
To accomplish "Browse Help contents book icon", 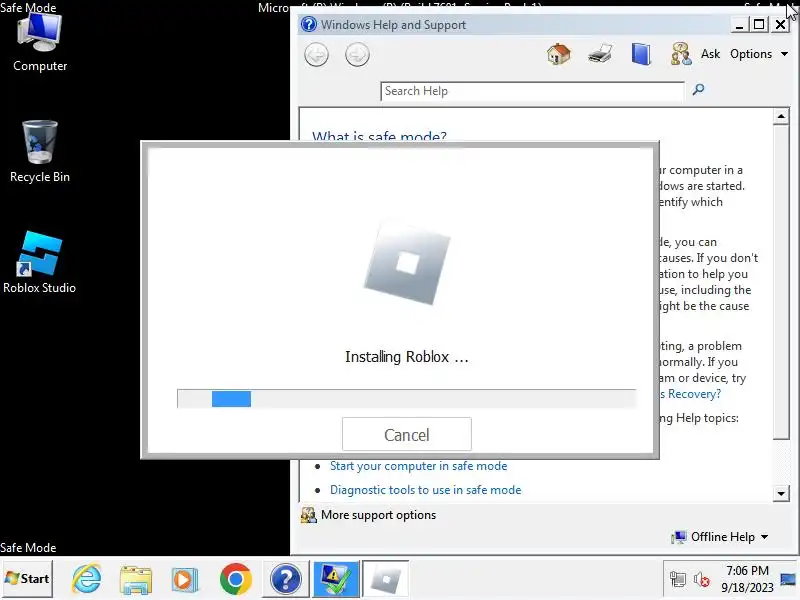I will (641, 54).
